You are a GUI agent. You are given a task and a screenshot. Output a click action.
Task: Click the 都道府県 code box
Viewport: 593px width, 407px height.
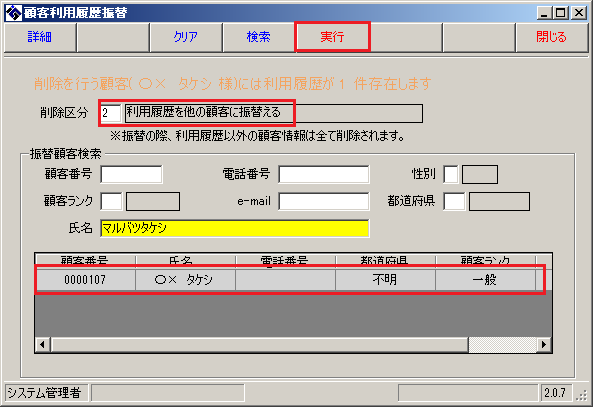click(x=454, y=201)
